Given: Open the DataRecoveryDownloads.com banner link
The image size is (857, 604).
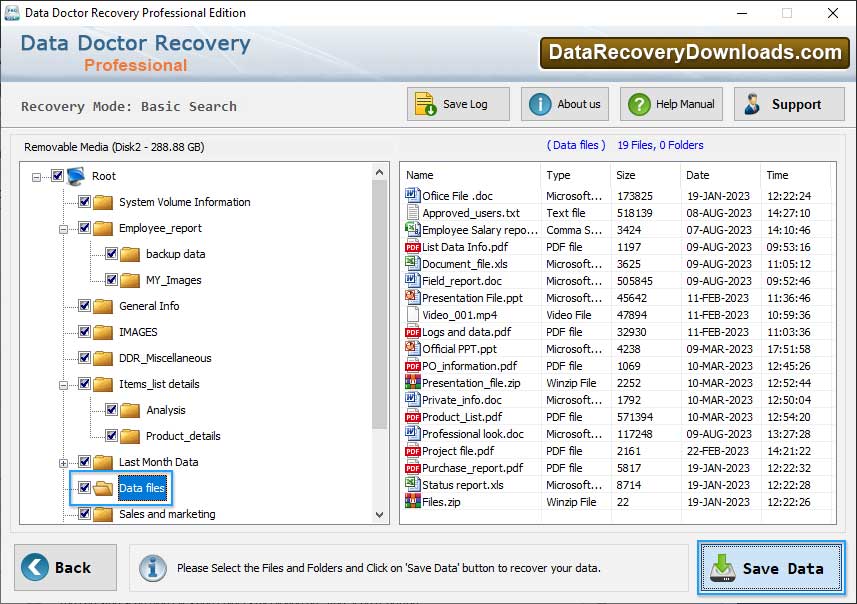Looking at the screenshot, I should 695,52.
